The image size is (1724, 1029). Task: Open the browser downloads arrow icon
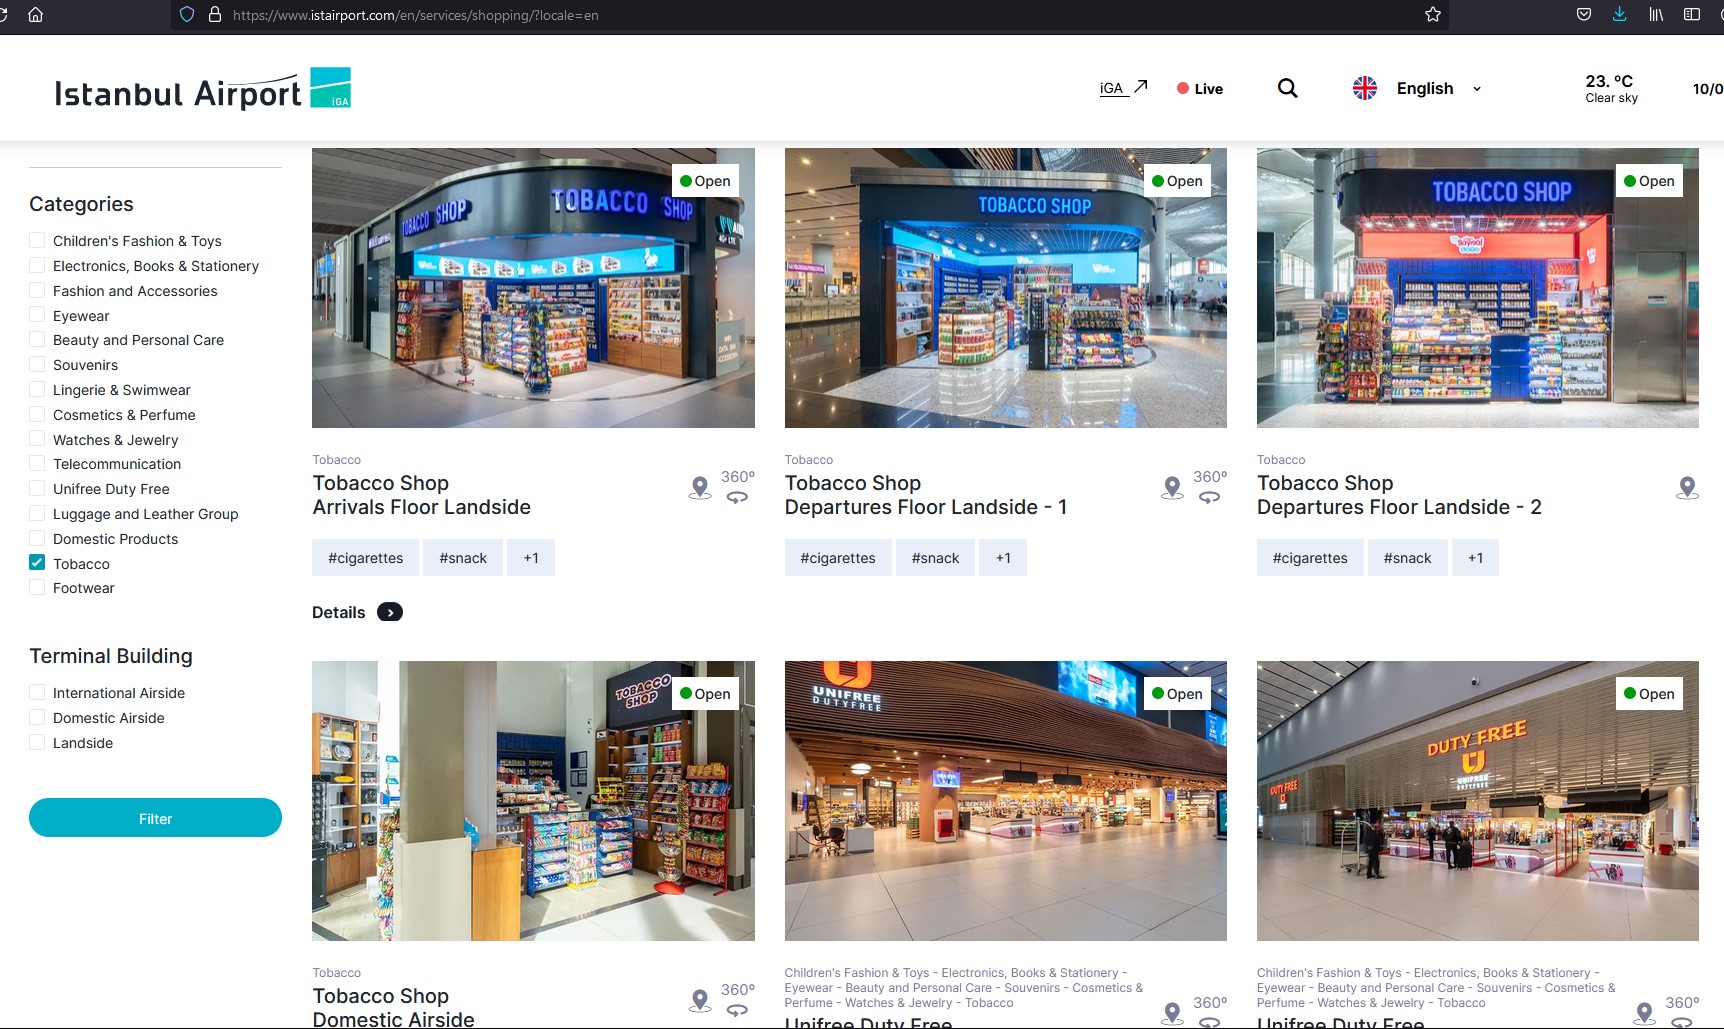pyautogui.click(x=1620, y=15)
